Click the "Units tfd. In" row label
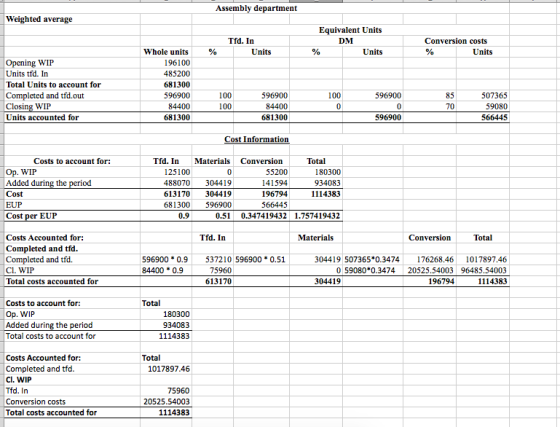The image size is (560, 427). 27,74
